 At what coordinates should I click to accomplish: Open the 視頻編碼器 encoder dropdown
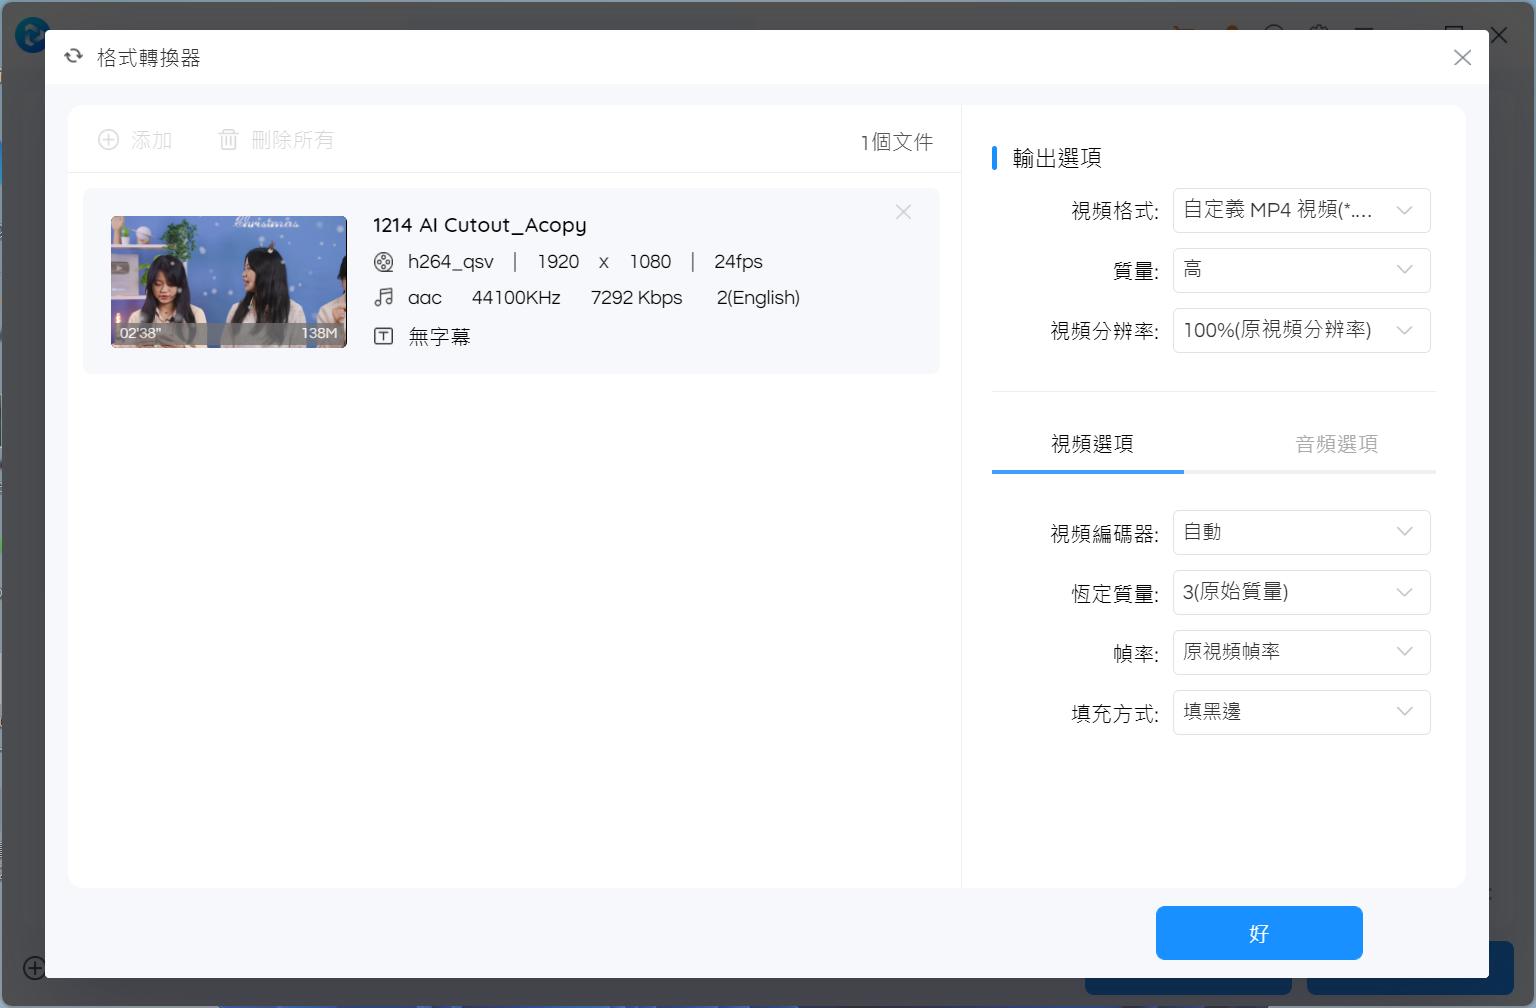pos(1301,532)
